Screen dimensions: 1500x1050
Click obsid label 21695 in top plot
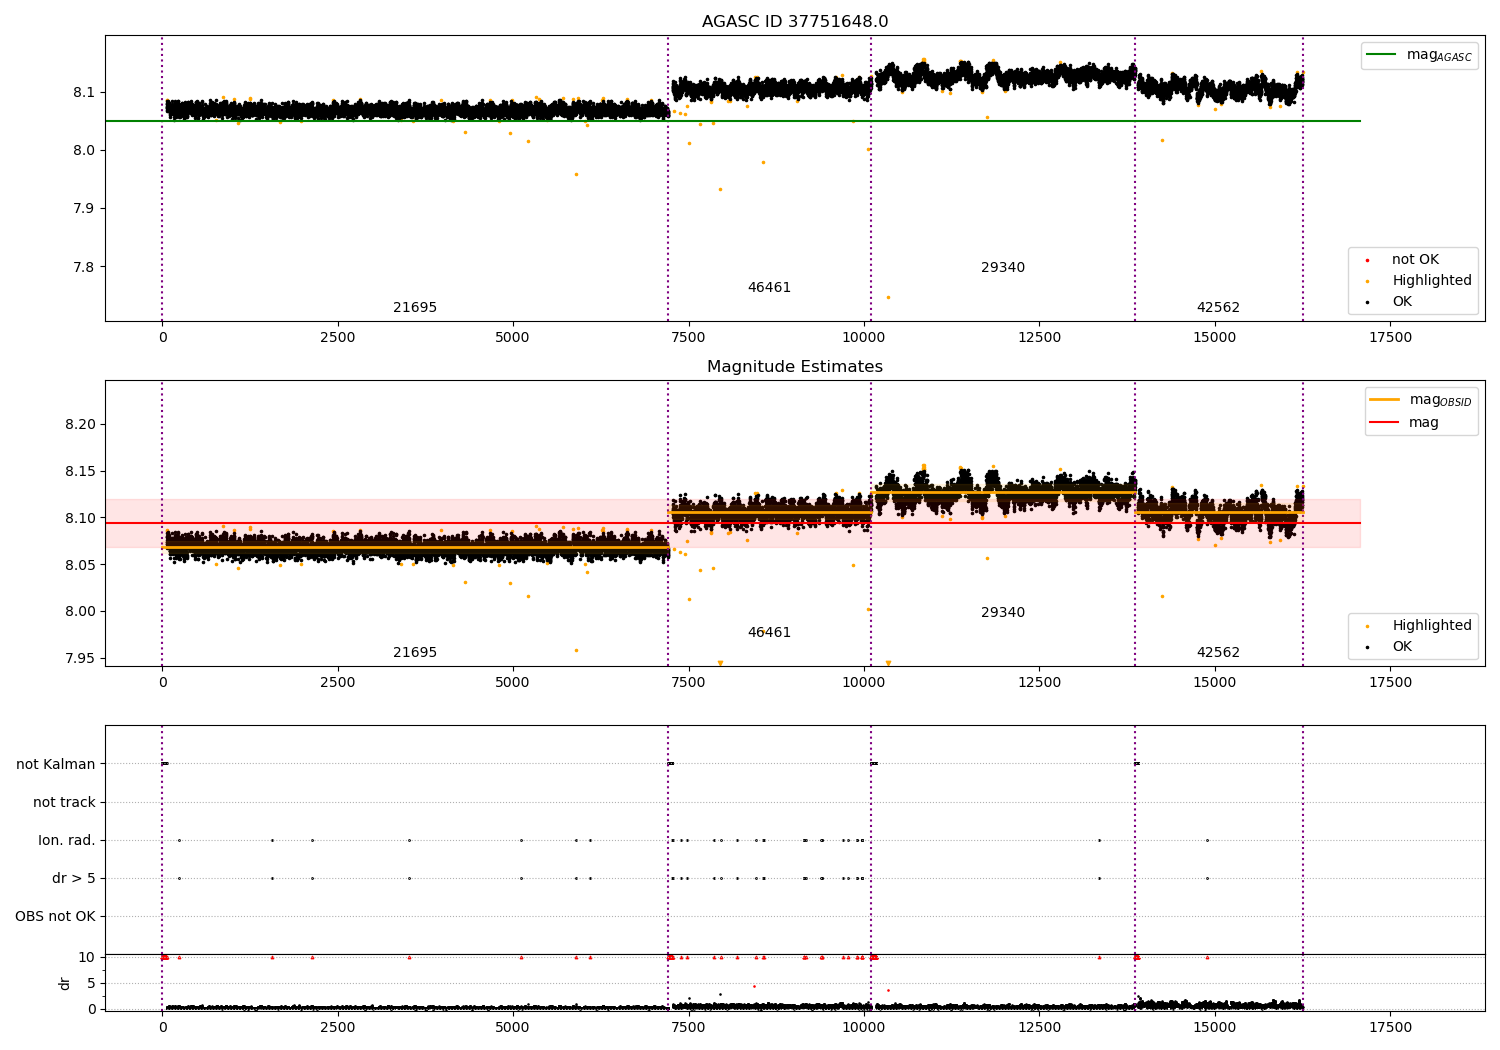[415, 308]
